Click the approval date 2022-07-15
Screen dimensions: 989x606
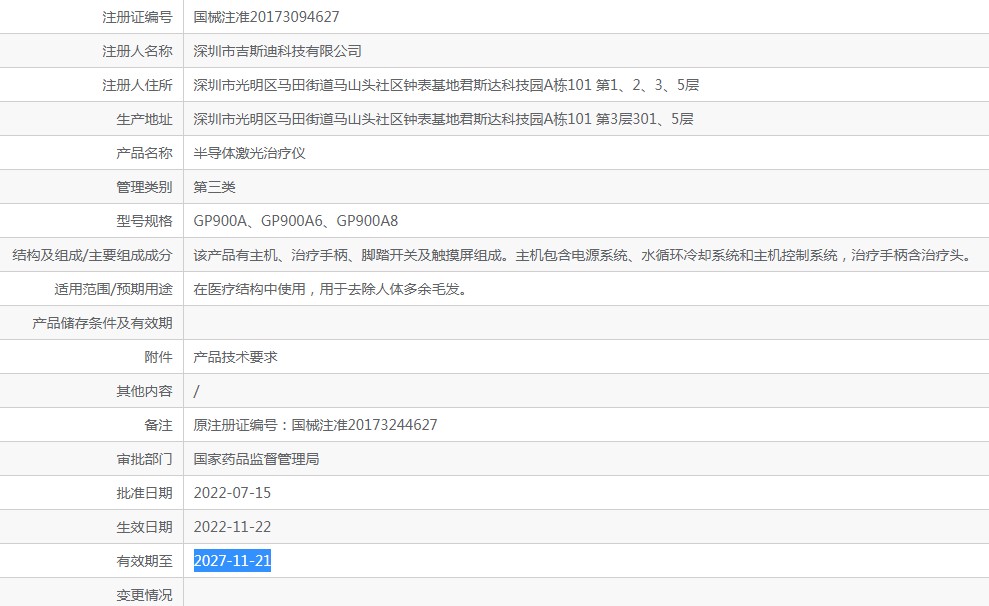click(x=232, y=493)
